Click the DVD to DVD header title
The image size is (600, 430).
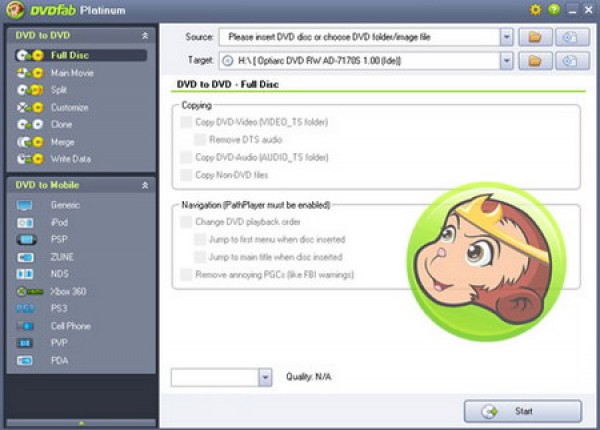pyautogui.click(x=43, y=36)
